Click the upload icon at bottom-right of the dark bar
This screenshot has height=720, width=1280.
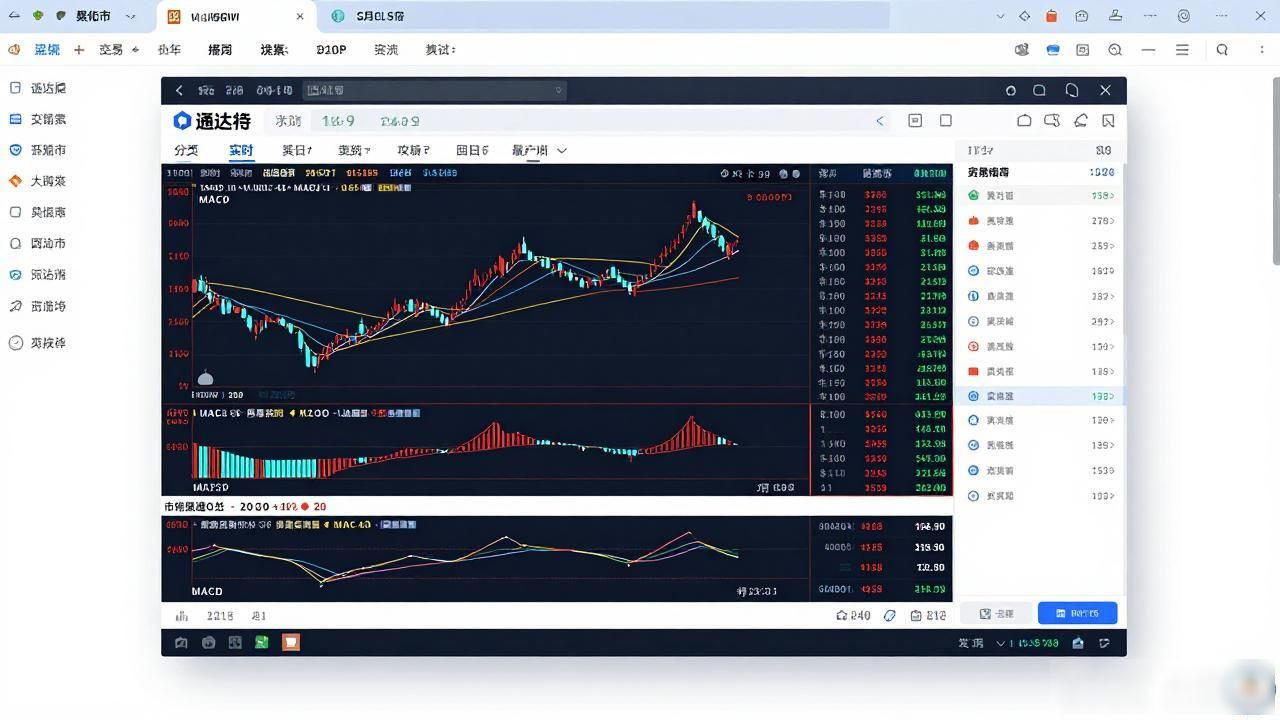click(x=1078, y=643)
